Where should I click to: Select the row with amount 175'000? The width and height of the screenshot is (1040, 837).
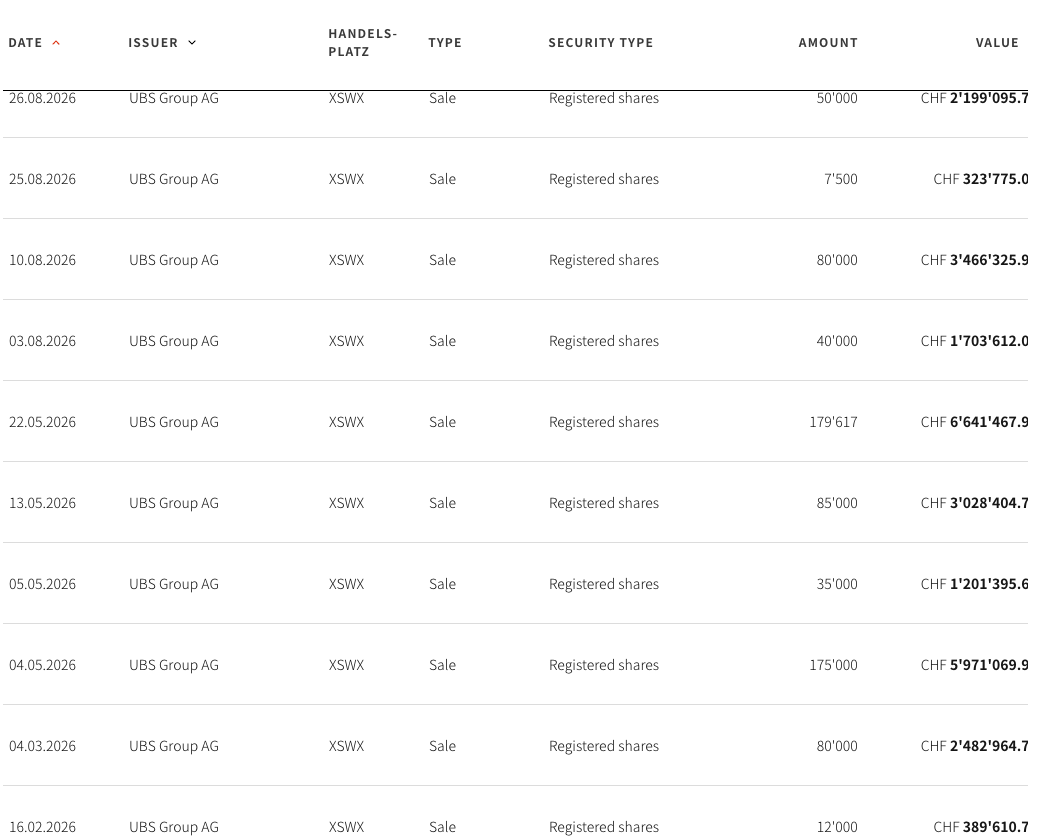coord(515,665)
